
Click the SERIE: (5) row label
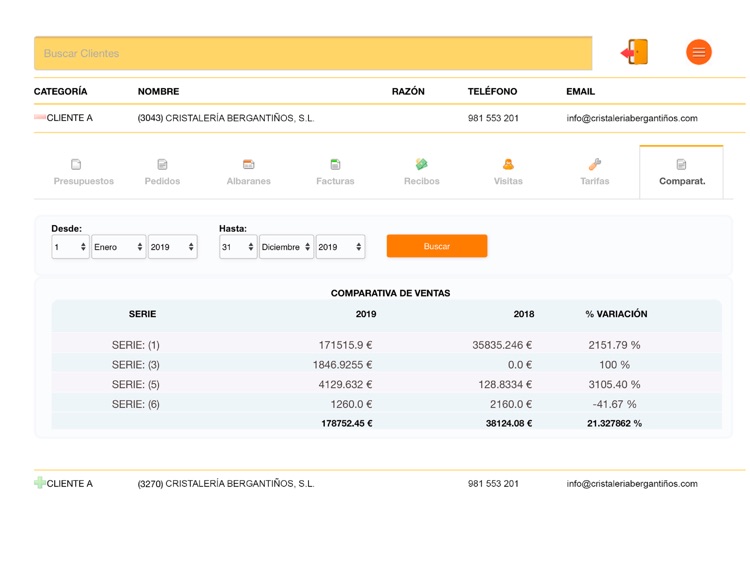[136, 384]
